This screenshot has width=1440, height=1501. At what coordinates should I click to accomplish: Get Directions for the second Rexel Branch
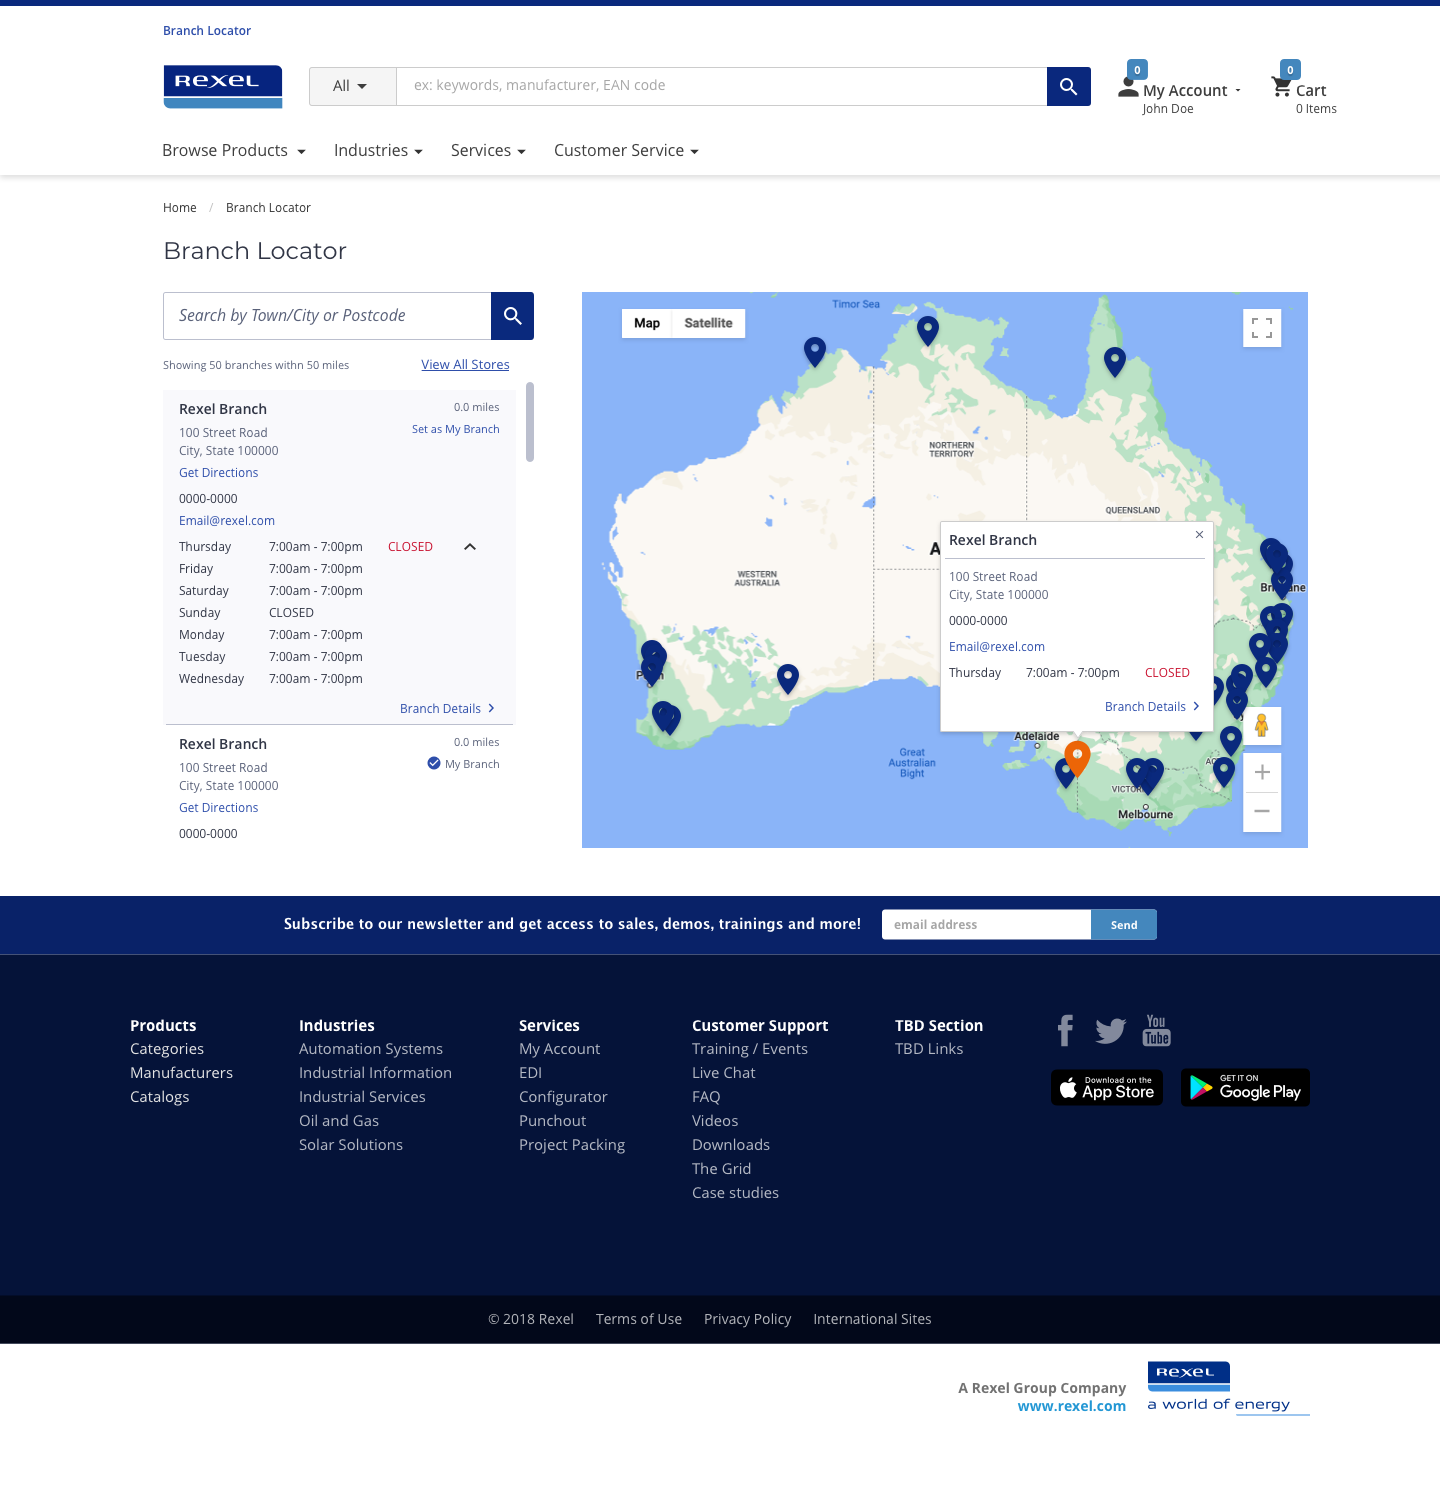pos(218,808)
